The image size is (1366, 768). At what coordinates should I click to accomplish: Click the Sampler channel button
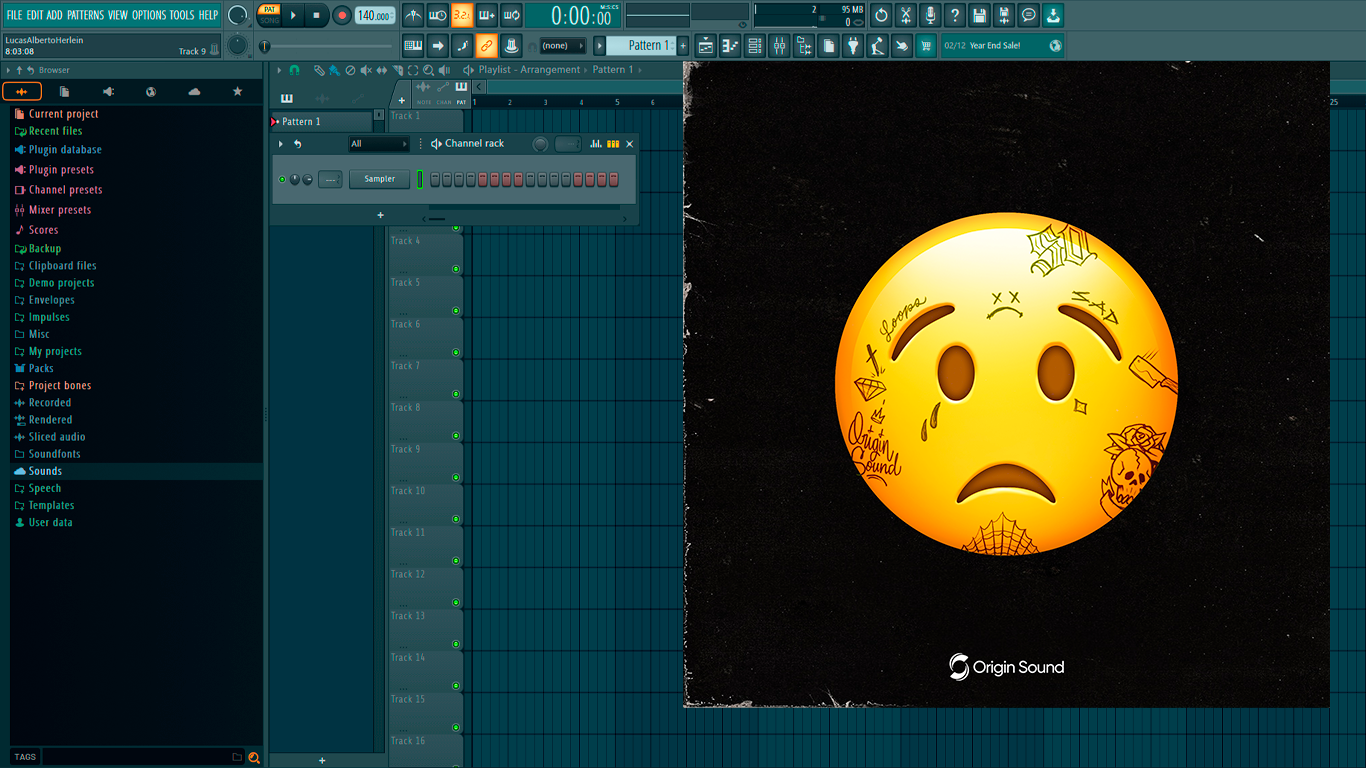coord(379,179)
